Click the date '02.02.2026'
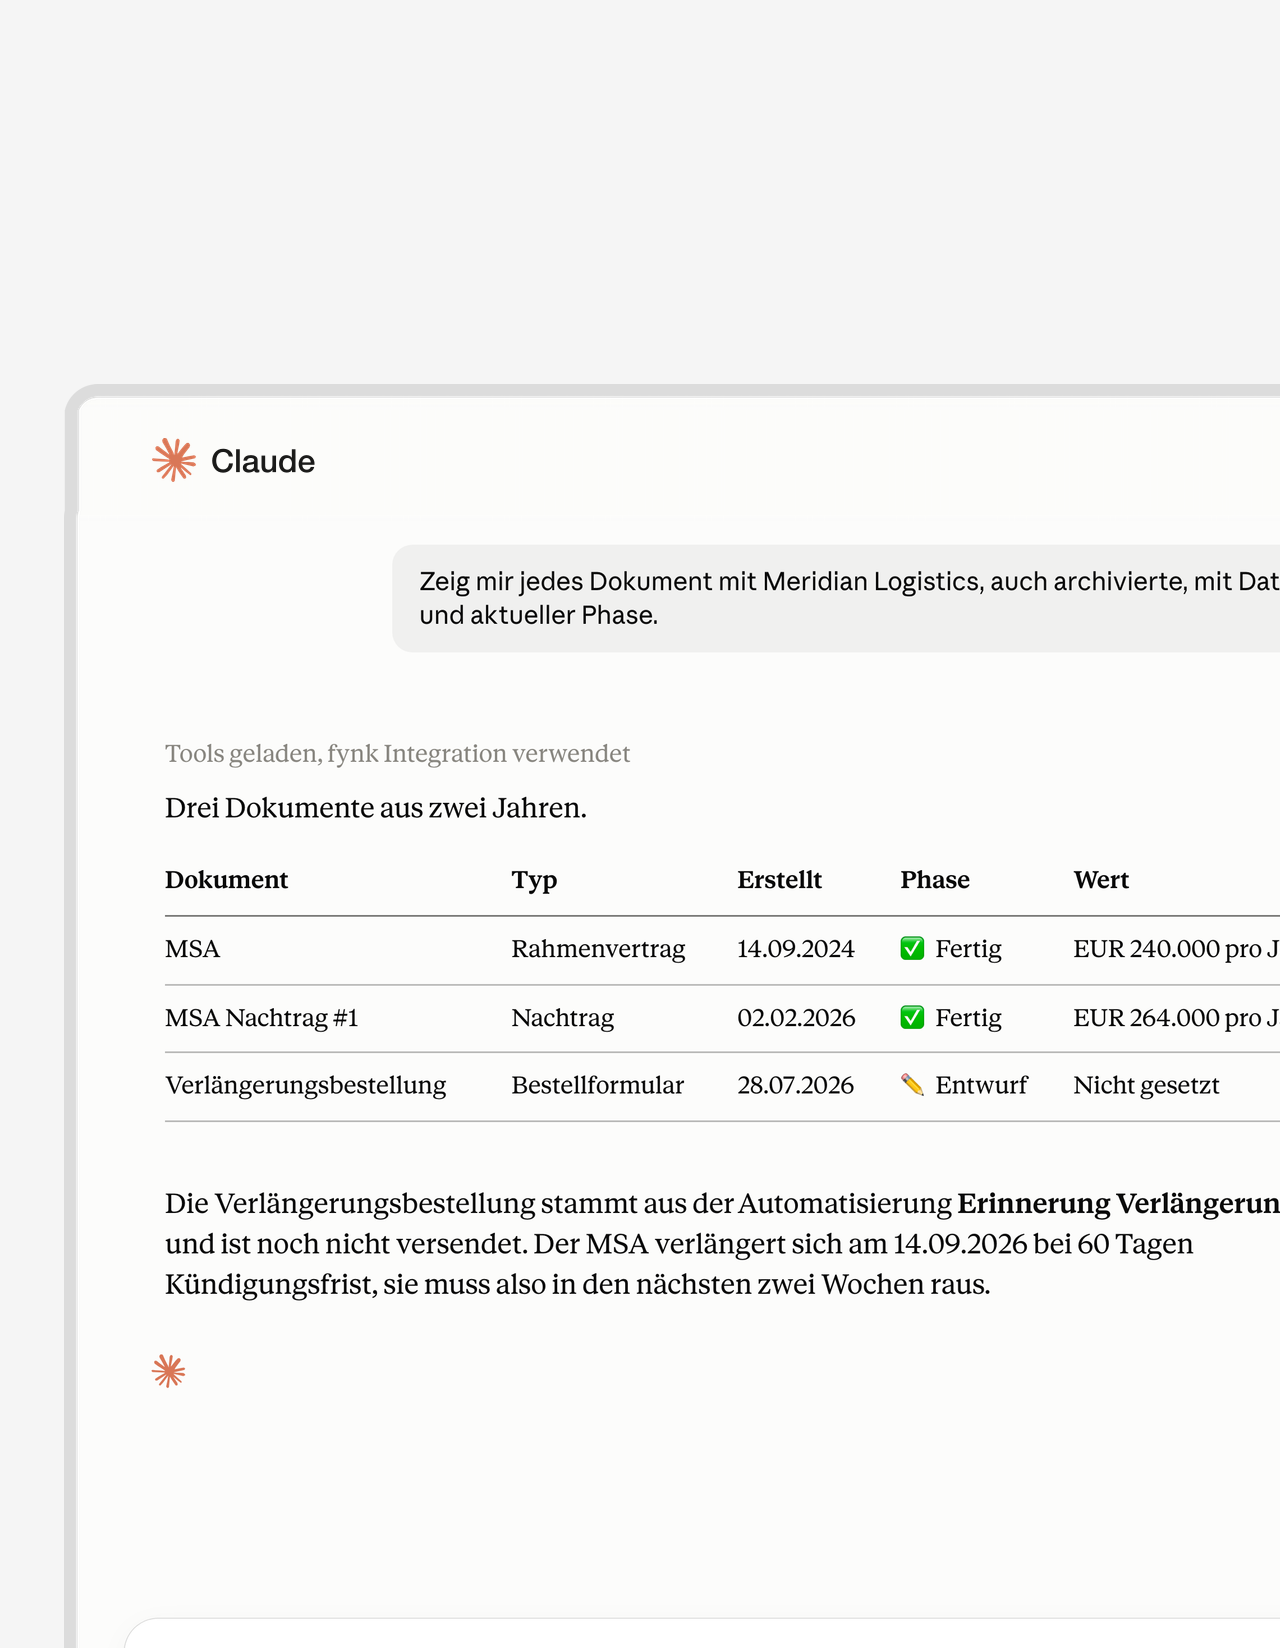 tap(796, 1018)
